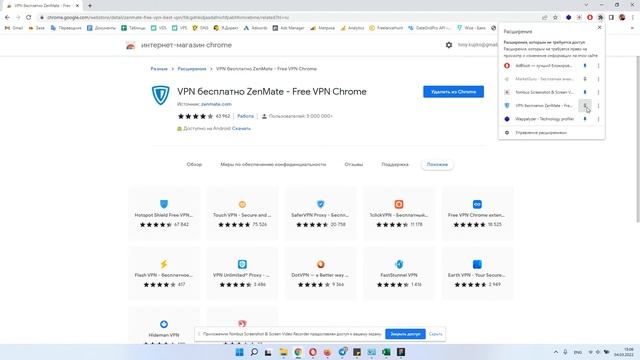This screenshot has width=640, height=360.
Task: Click the Chrome Web Store settings gear
Action: pos(449,45)
